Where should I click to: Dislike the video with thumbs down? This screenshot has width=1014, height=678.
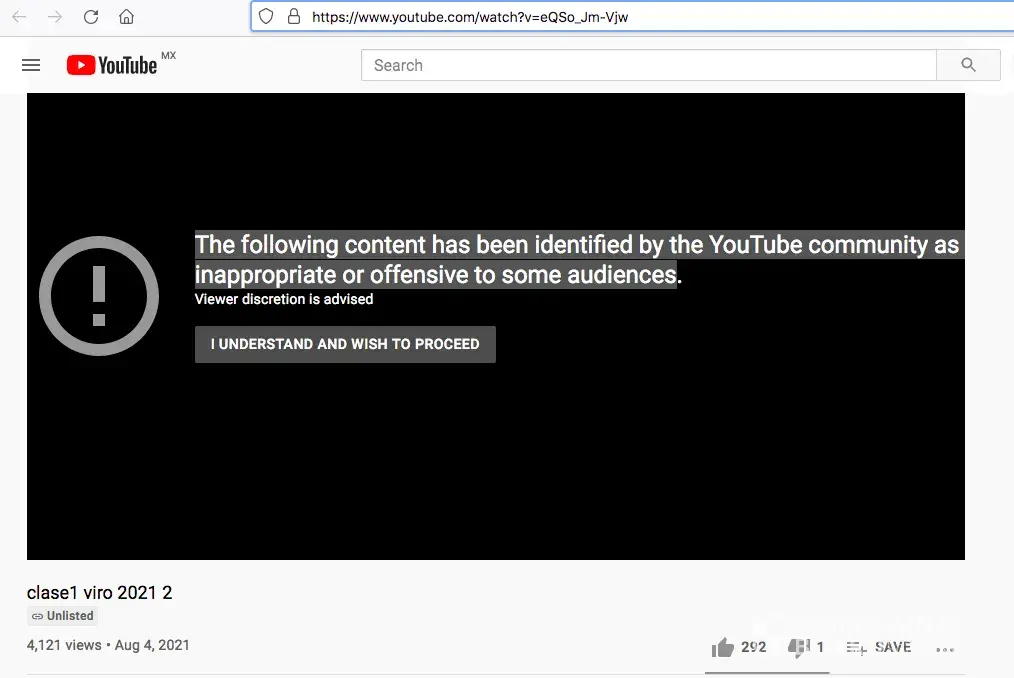(799, 647)
